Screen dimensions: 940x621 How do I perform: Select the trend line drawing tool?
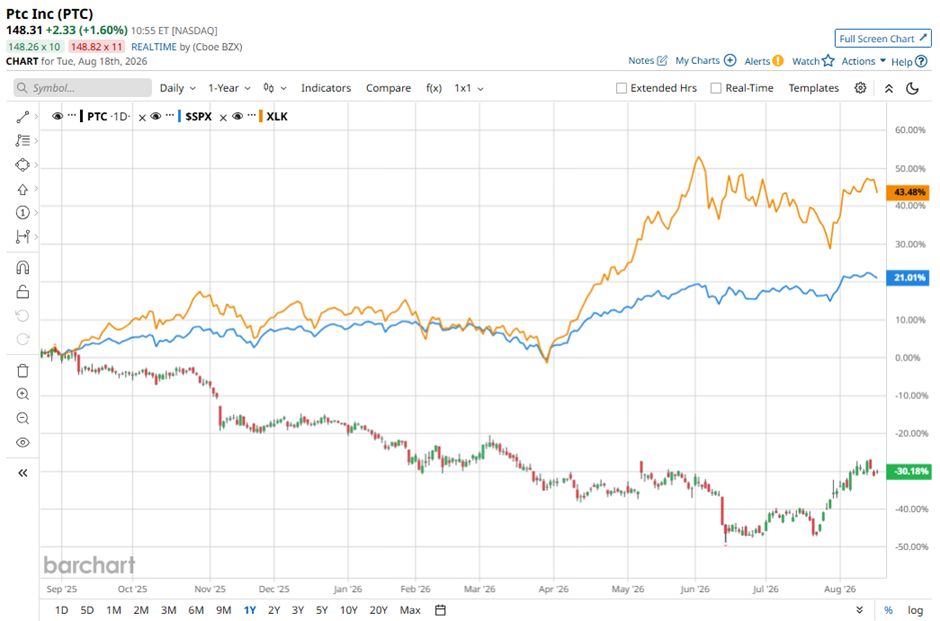[x=23, y=117]
